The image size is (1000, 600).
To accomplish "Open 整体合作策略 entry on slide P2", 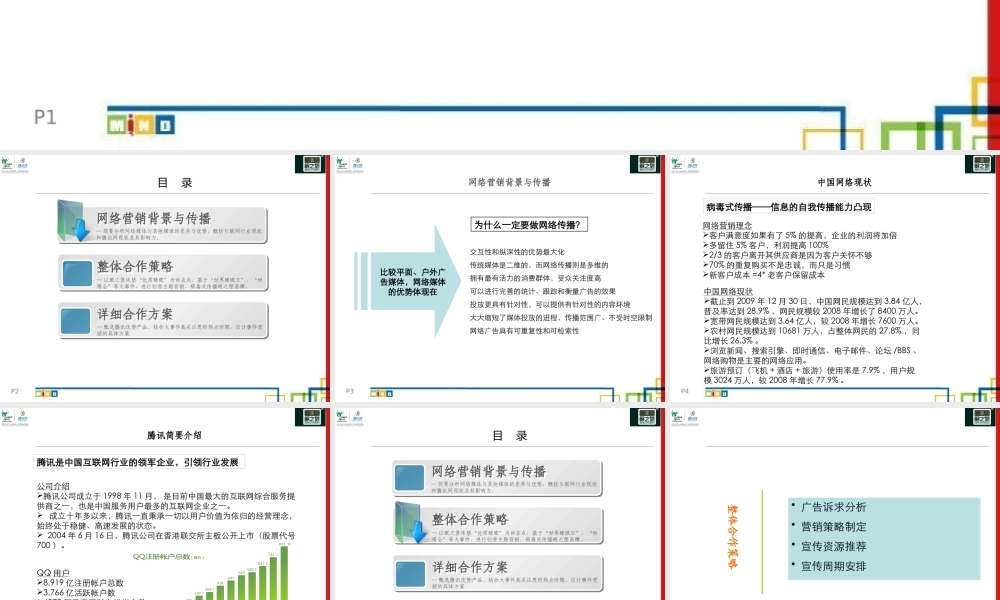I will tap(163, 273).
